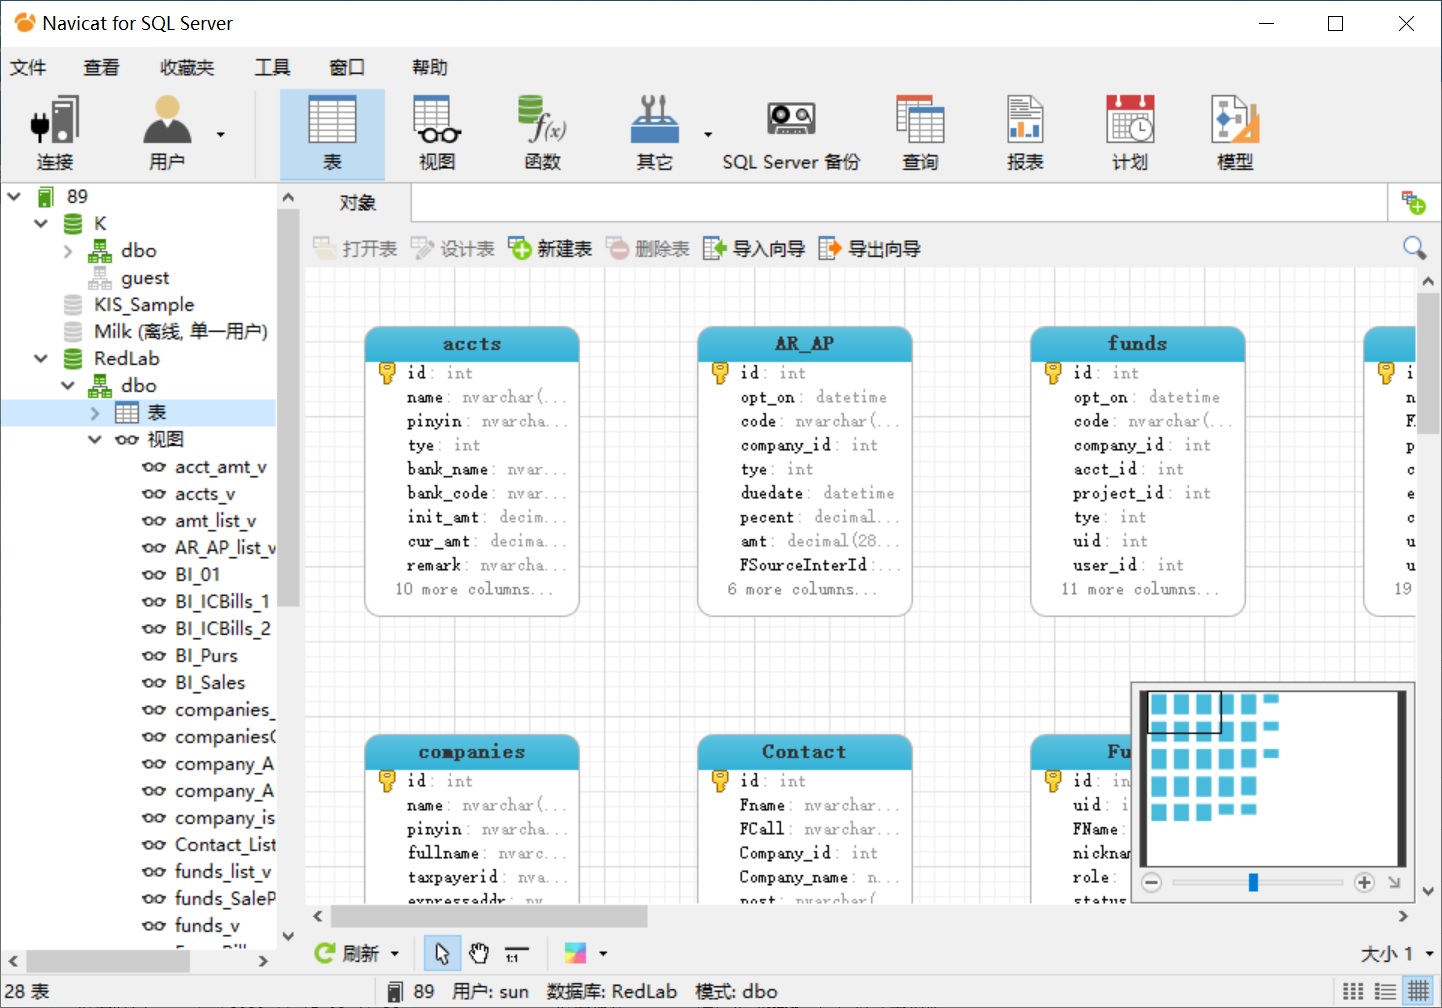The width and height of the screenshot is (1442, 1008).
Task: Collapse the navigator overview arrow
Action: 1394,882
